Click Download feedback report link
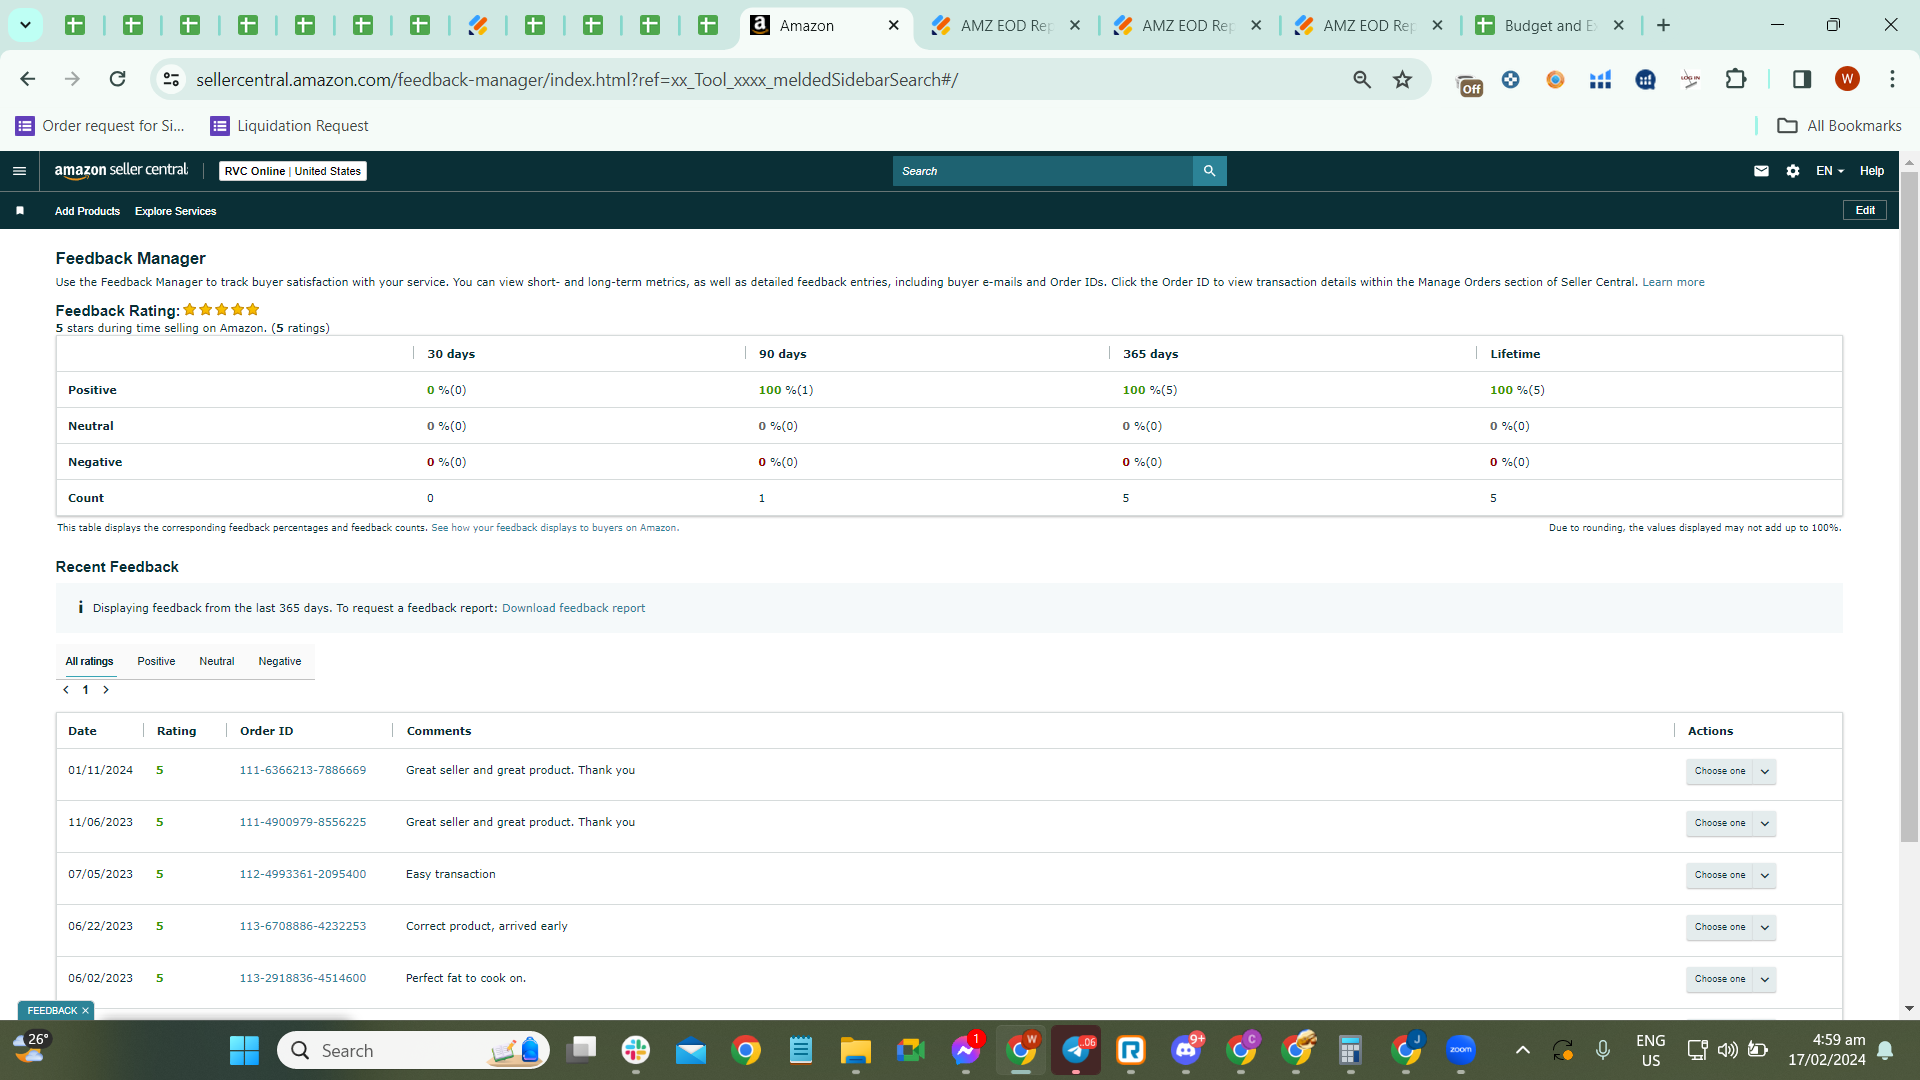The width and height of the screenshot is (1920, 1080). (574, 608)
